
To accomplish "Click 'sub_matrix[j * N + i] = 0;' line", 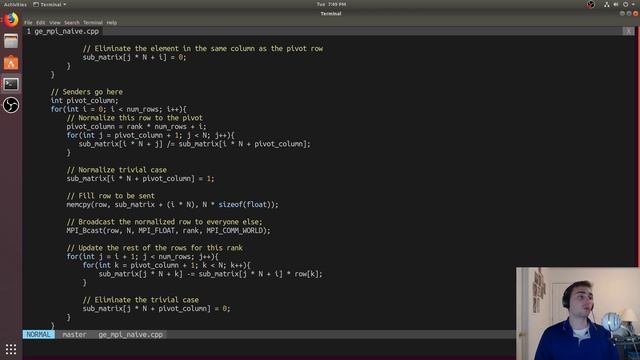I will (134, 57).
